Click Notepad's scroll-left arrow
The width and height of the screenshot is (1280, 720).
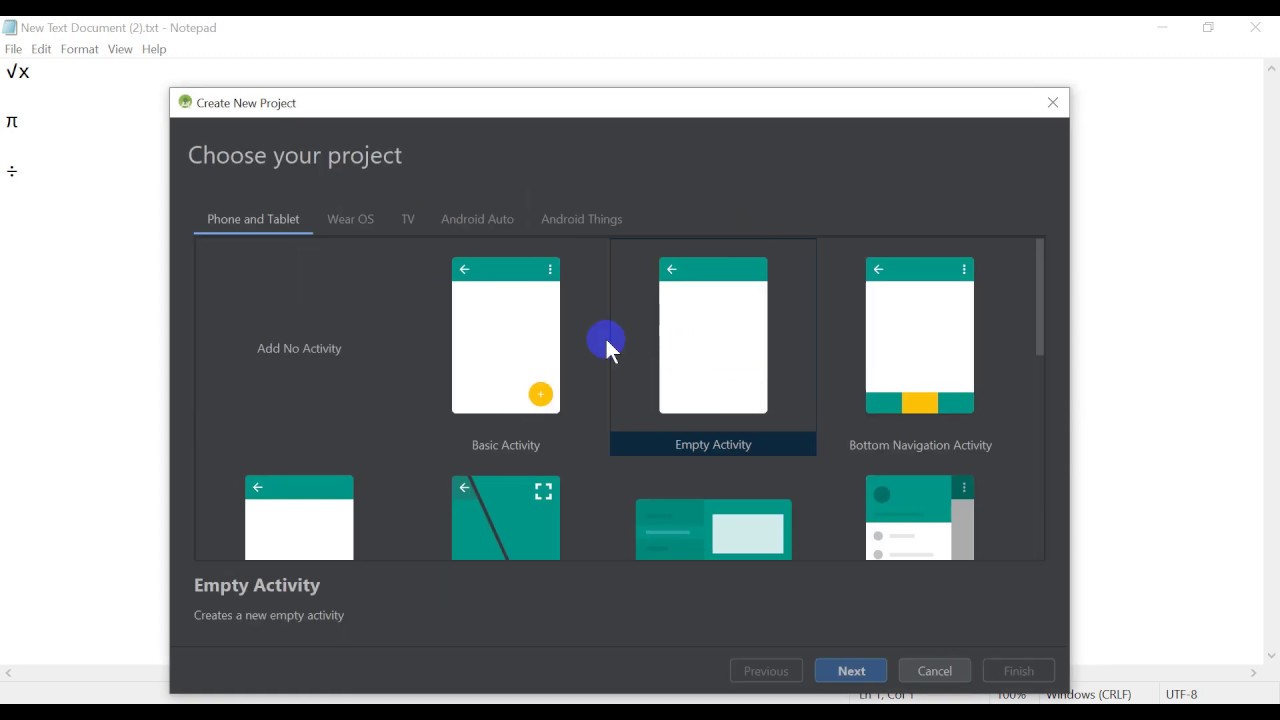point(9,674)
